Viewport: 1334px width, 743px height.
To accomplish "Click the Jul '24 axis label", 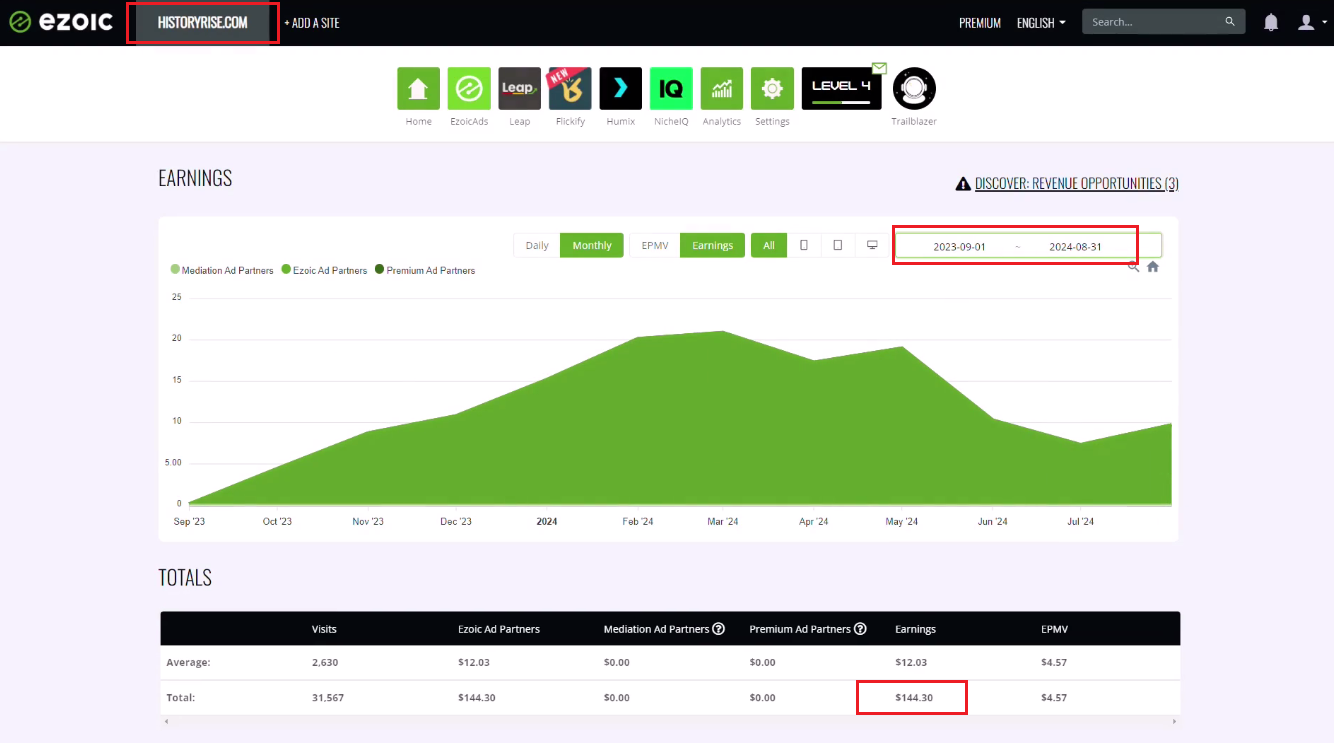I will [1079, 521].
